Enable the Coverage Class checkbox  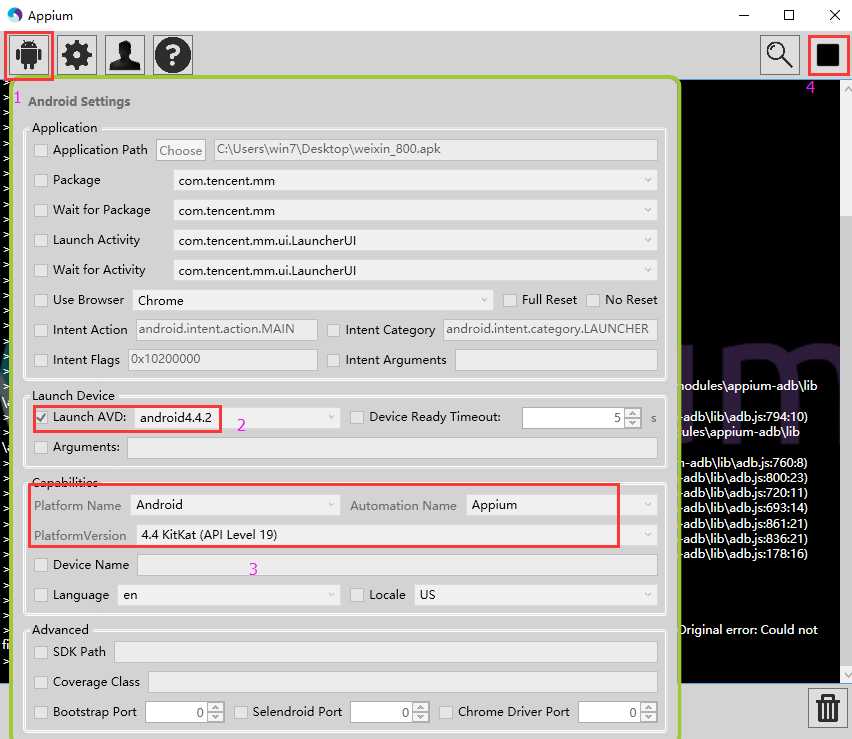(x=41, y=682)
